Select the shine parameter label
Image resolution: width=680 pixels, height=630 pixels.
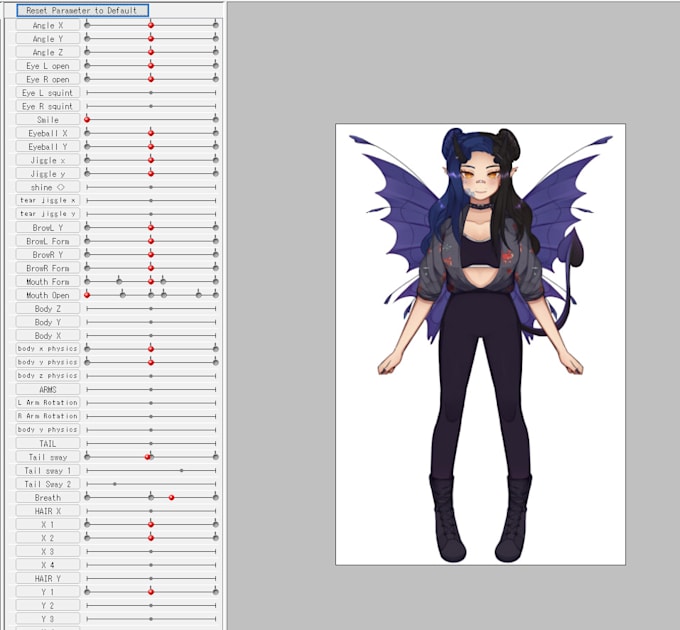click(x=48, y=187)
